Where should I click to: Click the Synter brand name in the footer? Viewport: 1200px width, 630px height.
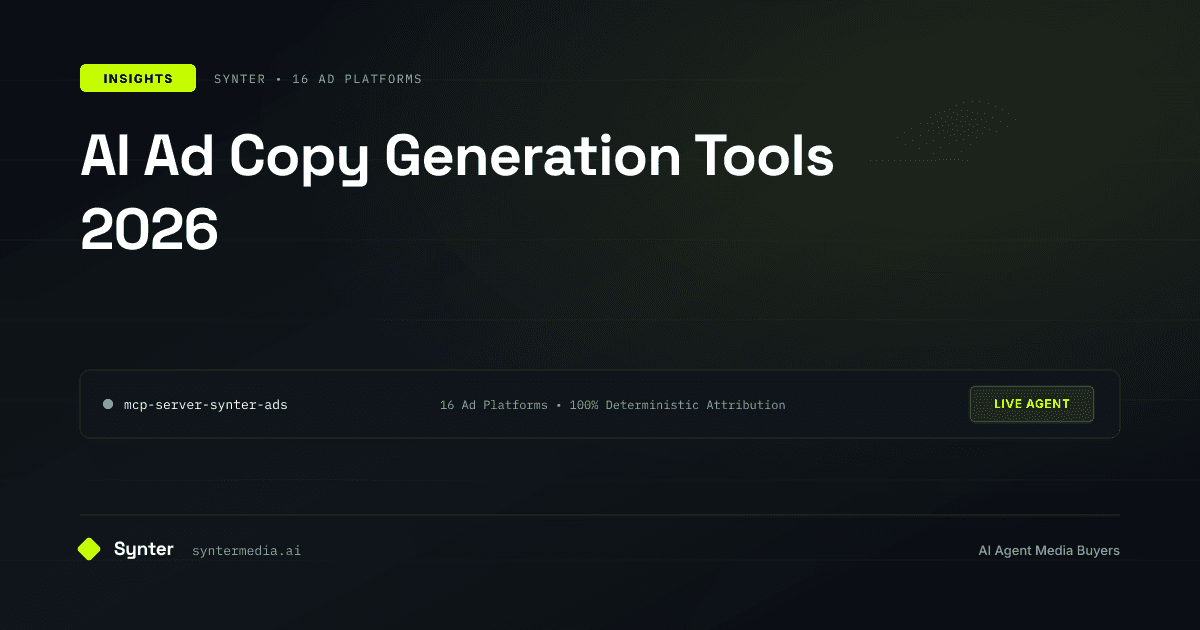click(144, 549)
